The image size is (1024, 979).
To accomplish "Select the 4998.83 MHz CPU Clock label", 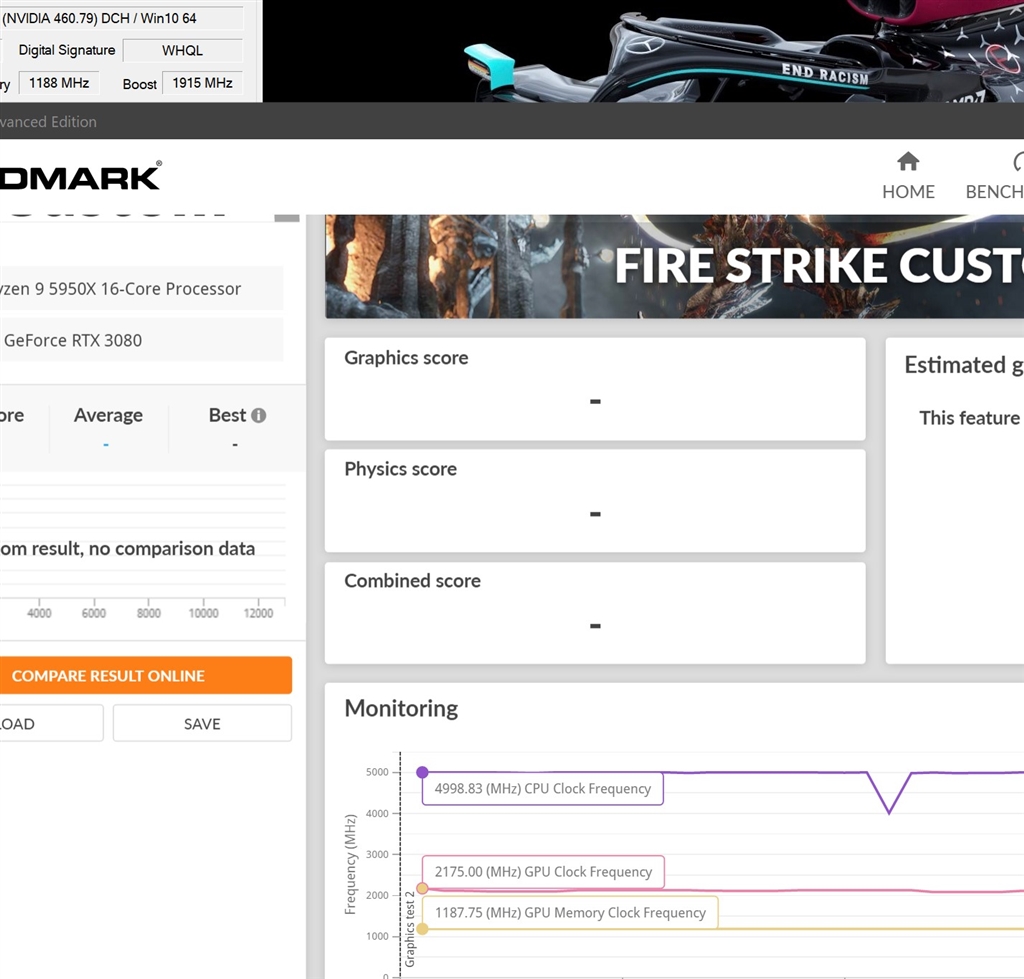I will pyautogui.click(x=543, y=789).
